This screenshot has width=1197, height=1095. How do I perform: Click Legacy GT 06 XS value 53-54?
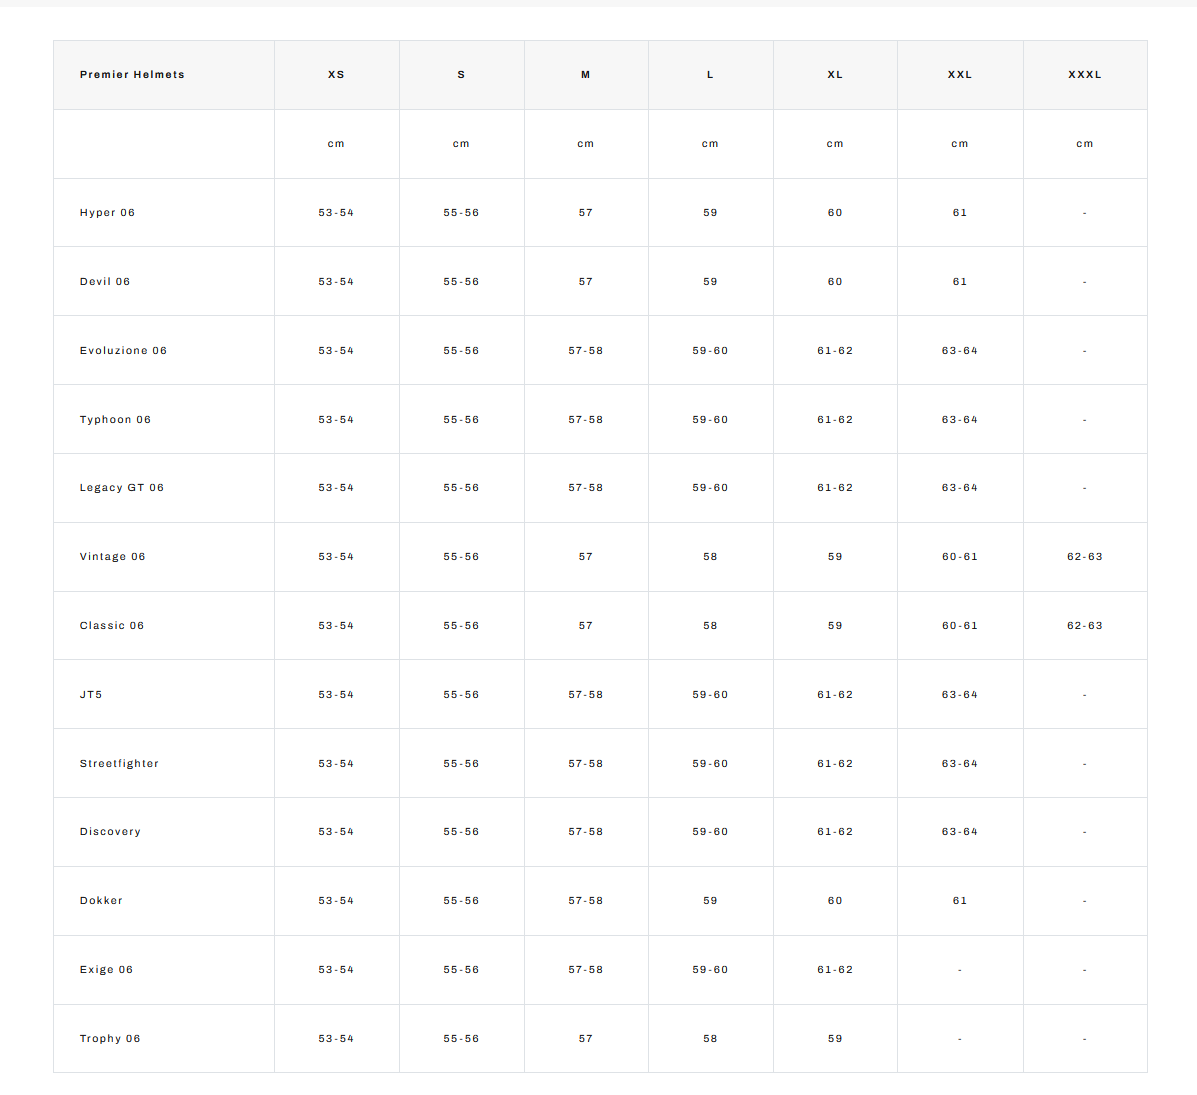[336, 487]
